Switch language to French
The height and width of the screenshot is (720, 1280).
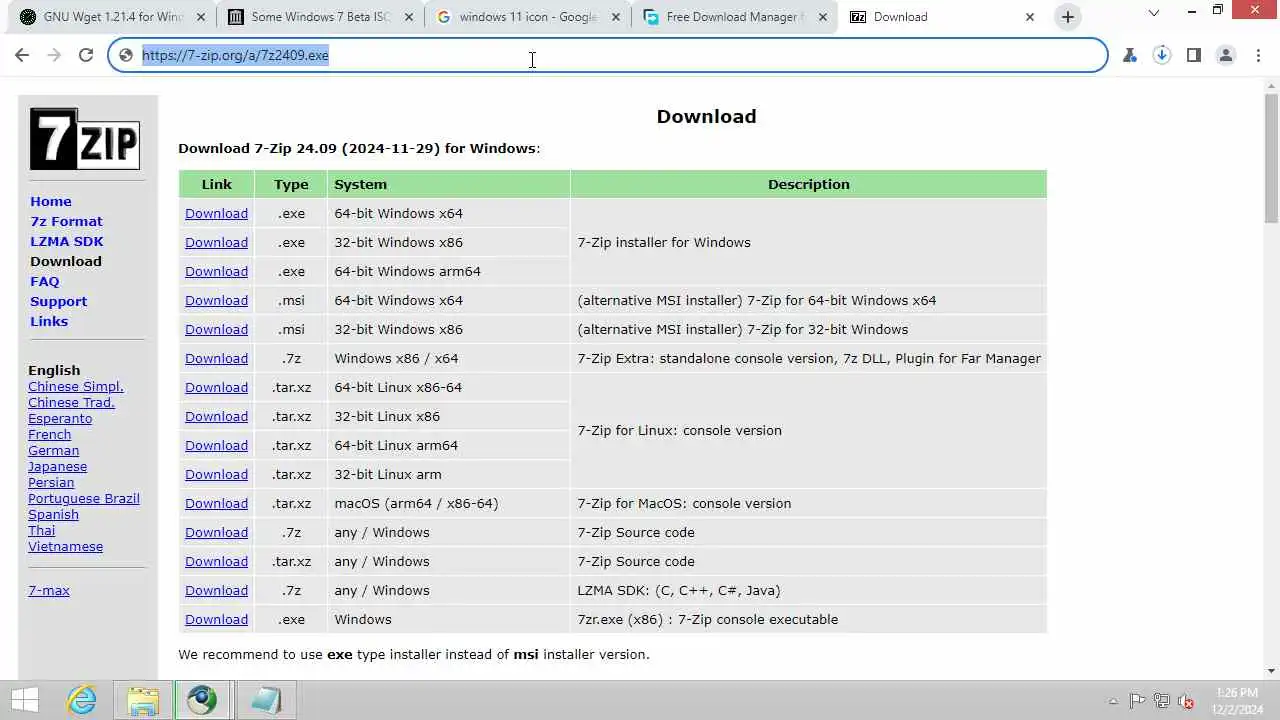[50, 434]
